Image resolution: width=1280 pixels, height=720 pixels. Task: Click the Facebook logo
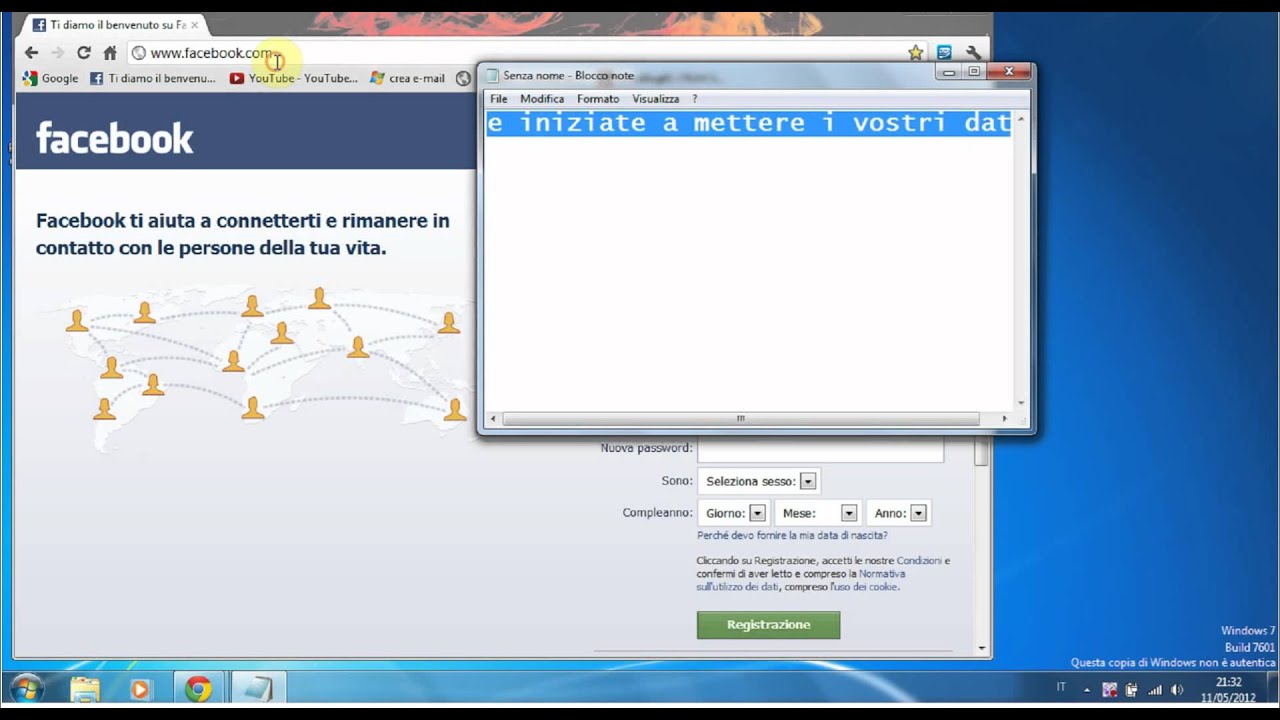(x=114, y=138)
